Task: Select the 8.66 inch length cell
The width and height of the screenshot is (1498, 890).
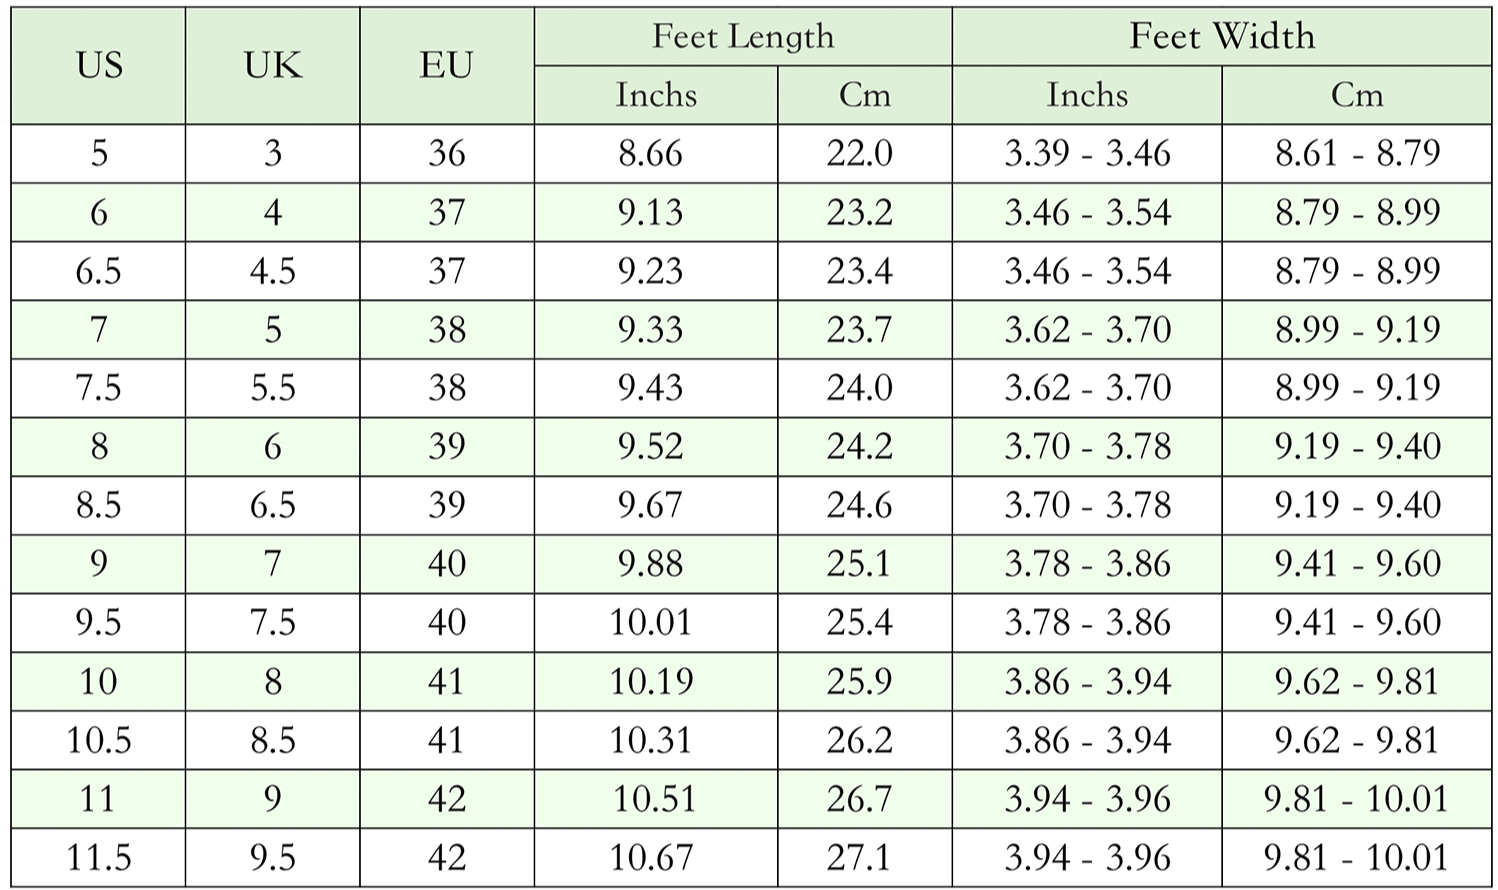Action: pos(651,153)
